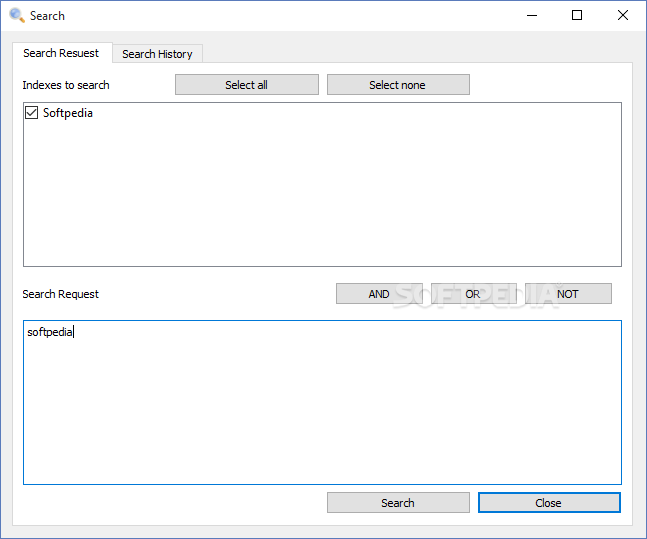Image resolution: width=647 pixels, height=539 pixels.
Task: Close the window using the title bar X
Action: (x=623, y=16)
